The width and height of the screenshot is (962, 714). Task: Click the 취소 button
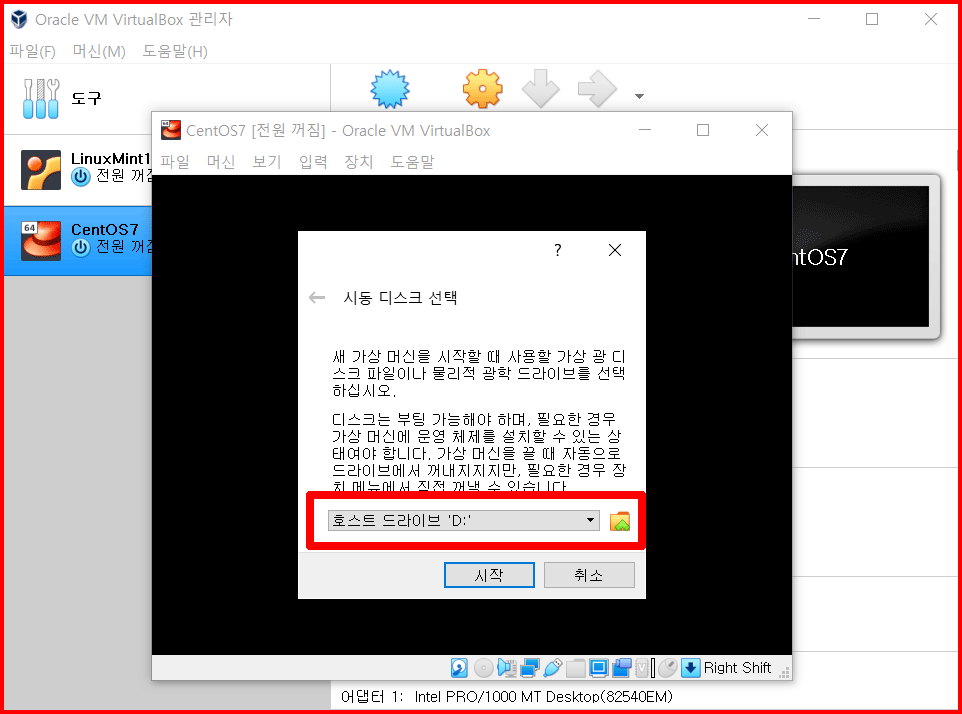click(x=589, y=575)
